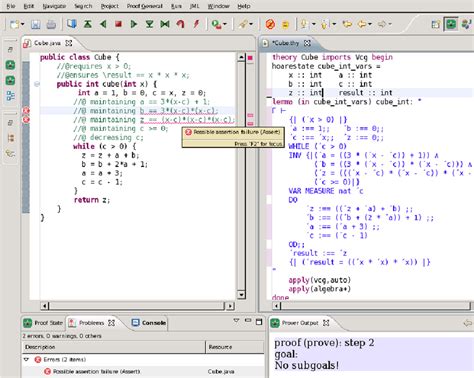
Task: Click the green downward process-to-end icon
Action: [x=150, y=24]
